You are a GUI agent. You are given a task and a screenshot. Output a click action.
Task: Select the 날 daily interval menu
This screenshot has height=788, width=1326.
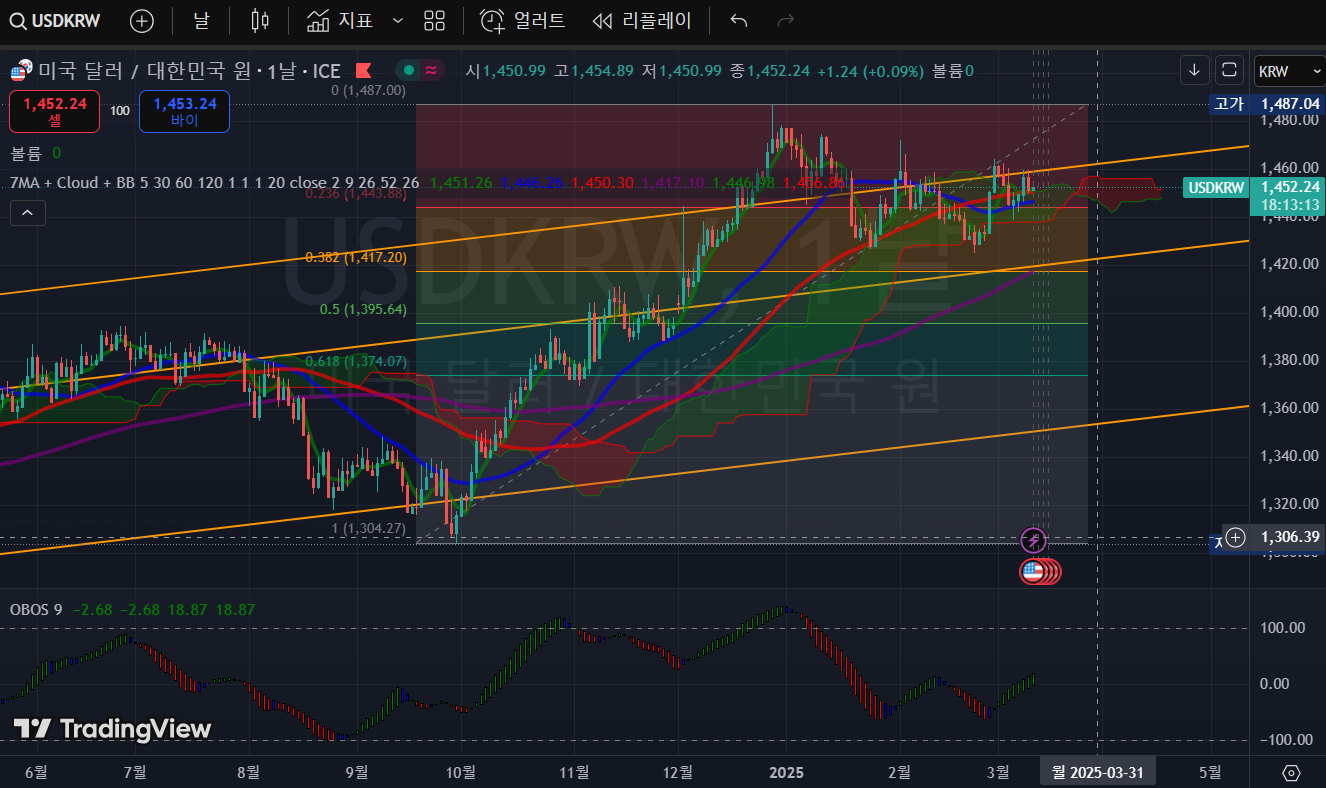[201, 21]
